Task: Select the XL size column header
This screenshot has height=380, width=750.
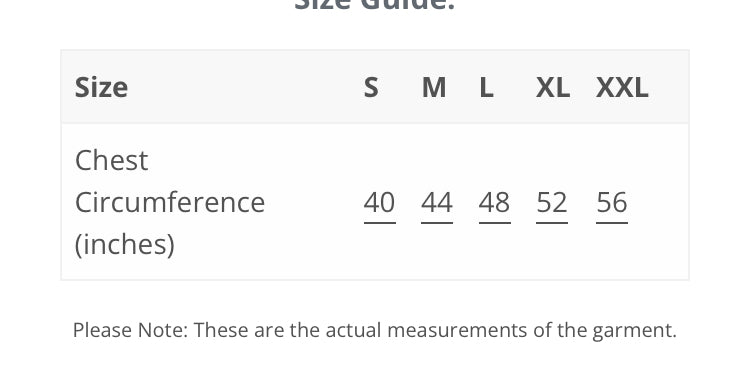Action: click(x=553, y=88)
